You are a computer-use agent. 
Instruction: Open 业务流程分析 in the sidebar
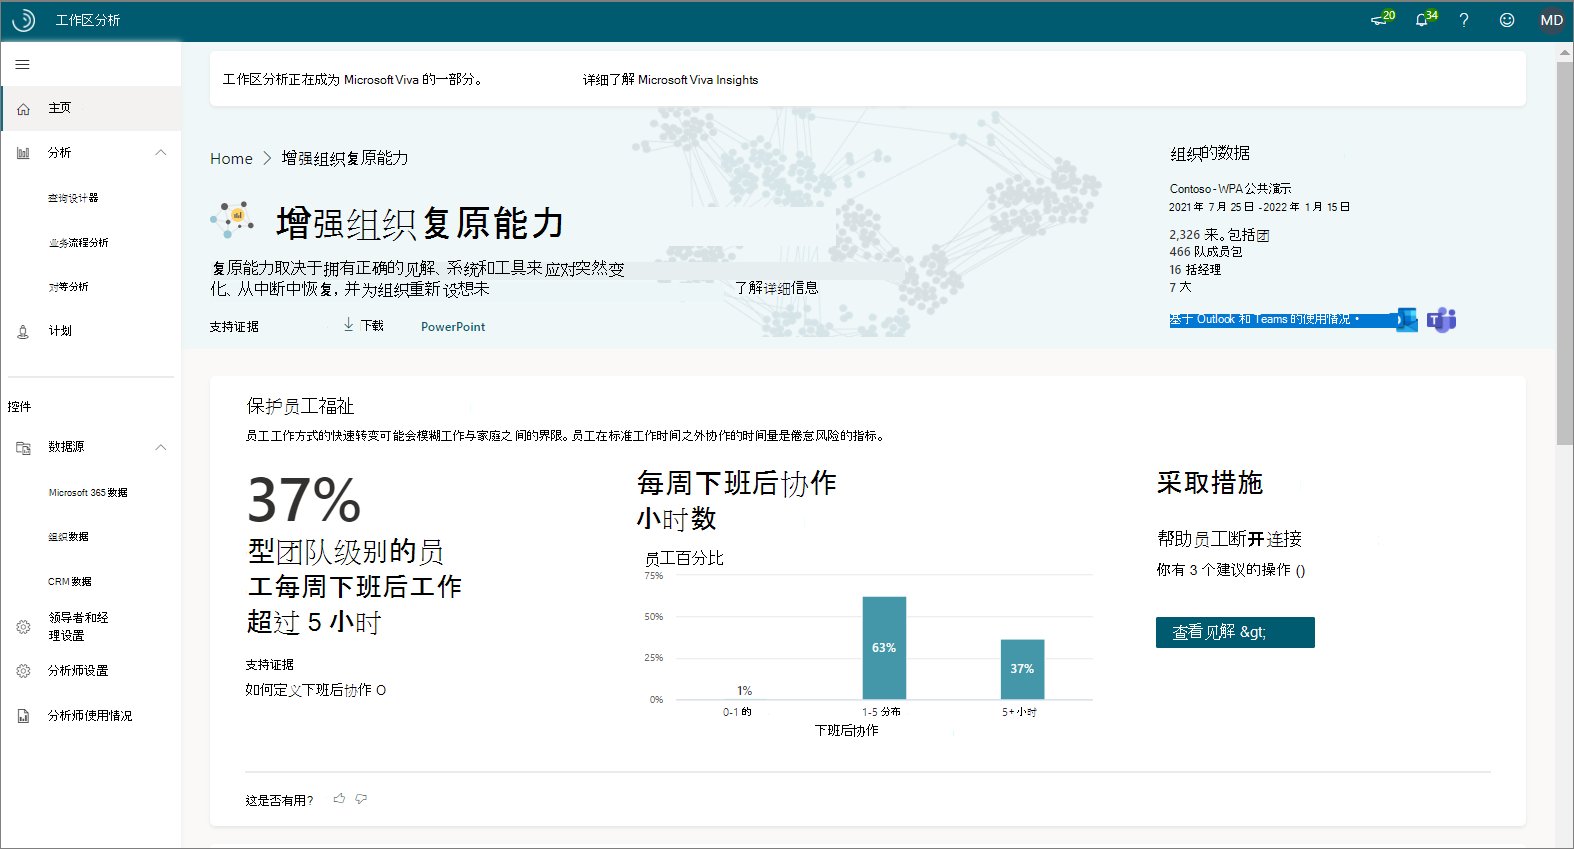click(79, 243)
